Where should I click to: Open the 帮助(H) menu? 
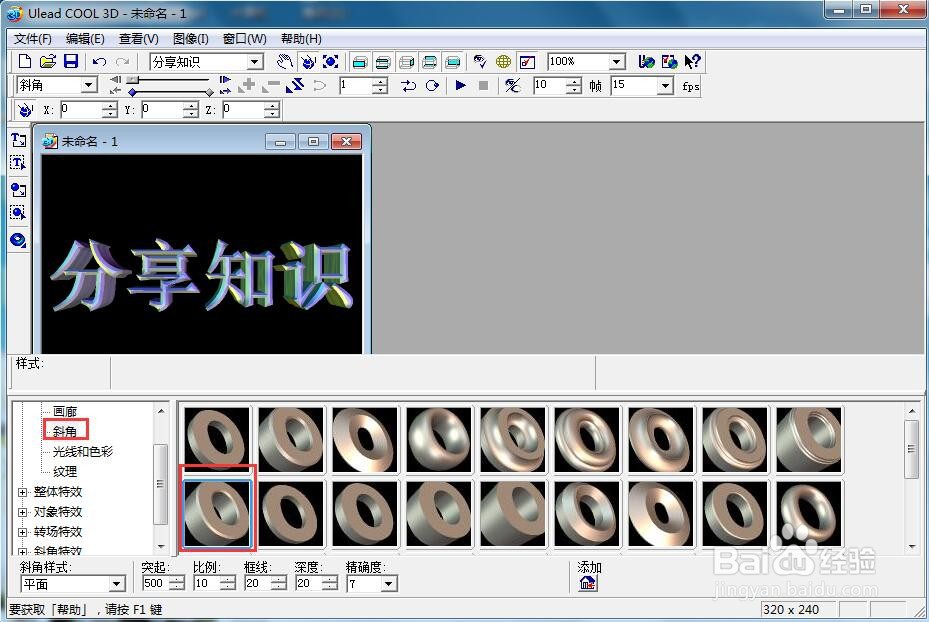point(301,39)
